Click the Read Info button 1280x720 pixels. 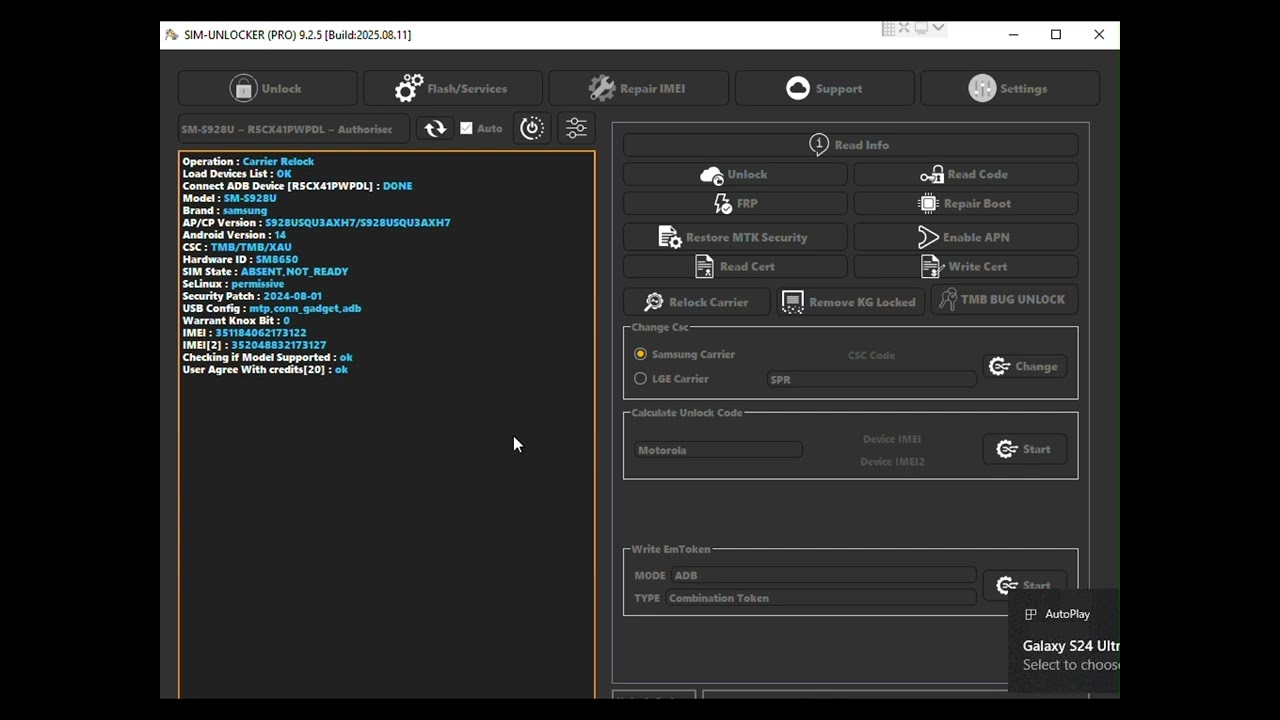point(850,145)
